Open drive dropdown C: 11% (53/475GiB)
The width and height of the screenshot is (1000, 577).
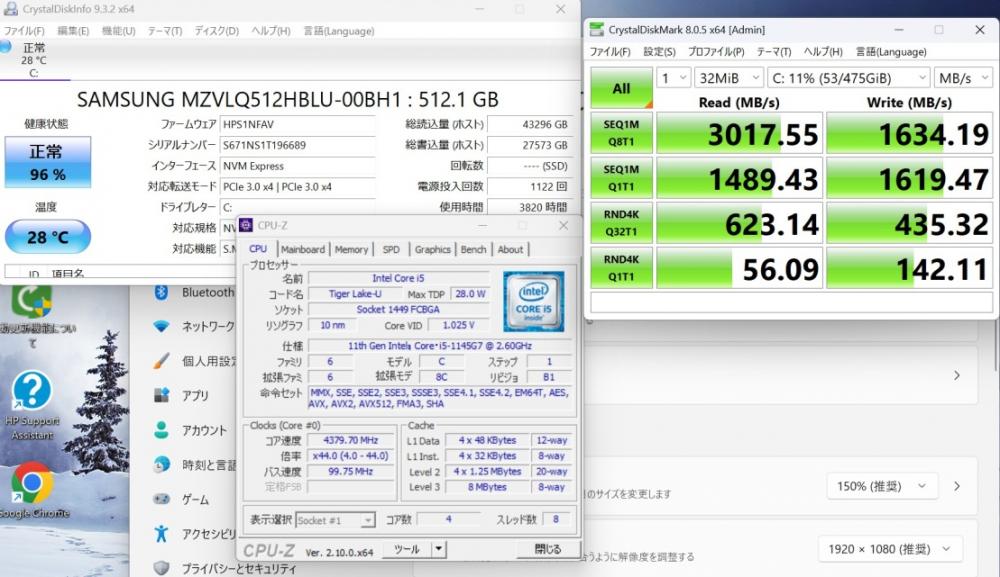[849, 78]
